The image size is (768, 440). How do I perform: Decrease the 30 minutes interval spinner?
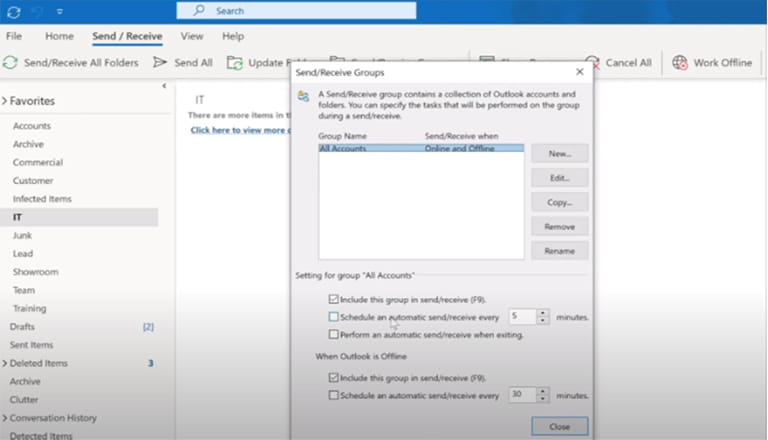(543, 398)
